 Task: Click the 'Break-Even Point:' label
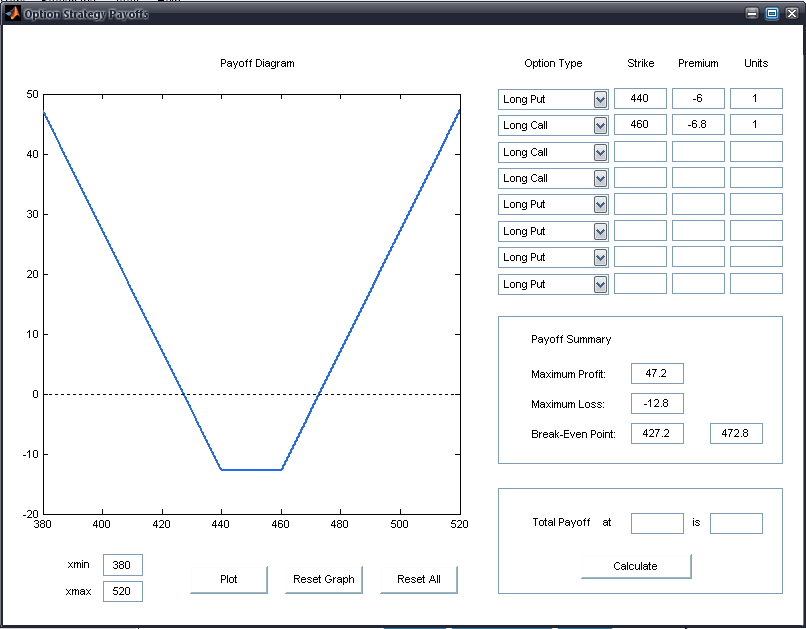pyautogui.click(x=573, y=434)
